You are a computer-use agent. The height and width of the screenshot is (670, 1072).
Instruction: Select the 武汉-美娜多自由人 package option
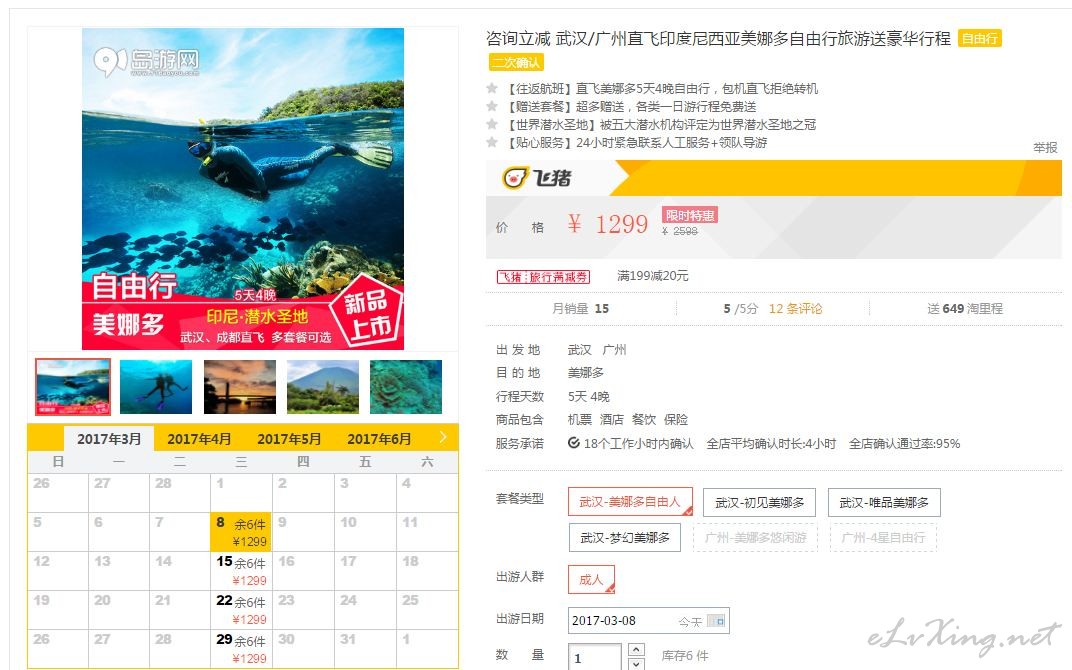pos(630,502)
